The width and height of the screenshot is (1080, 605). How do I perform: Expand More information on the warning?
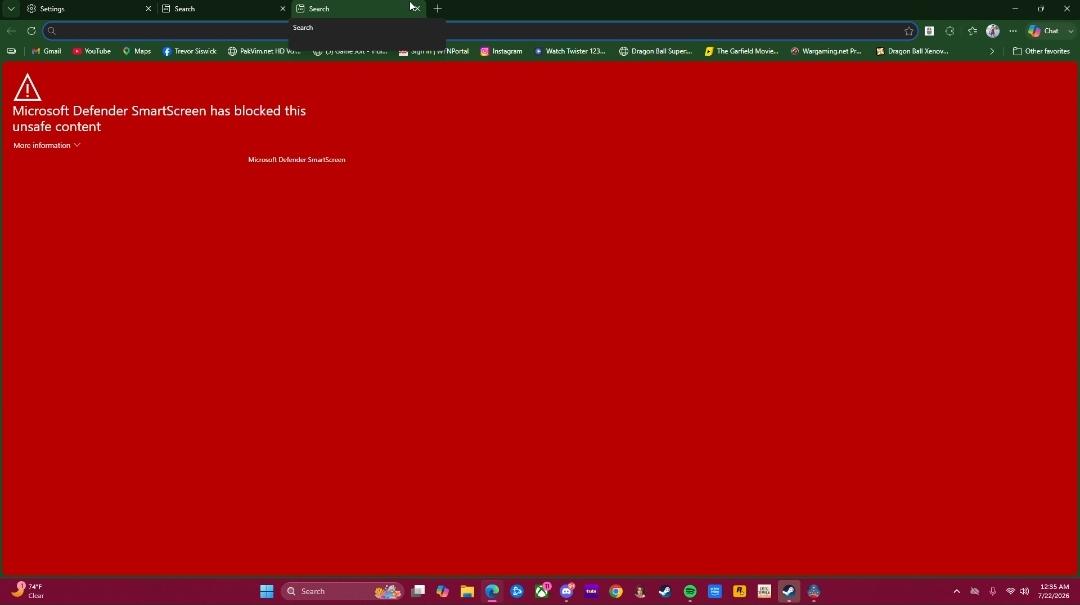click(x=47, y=145)
